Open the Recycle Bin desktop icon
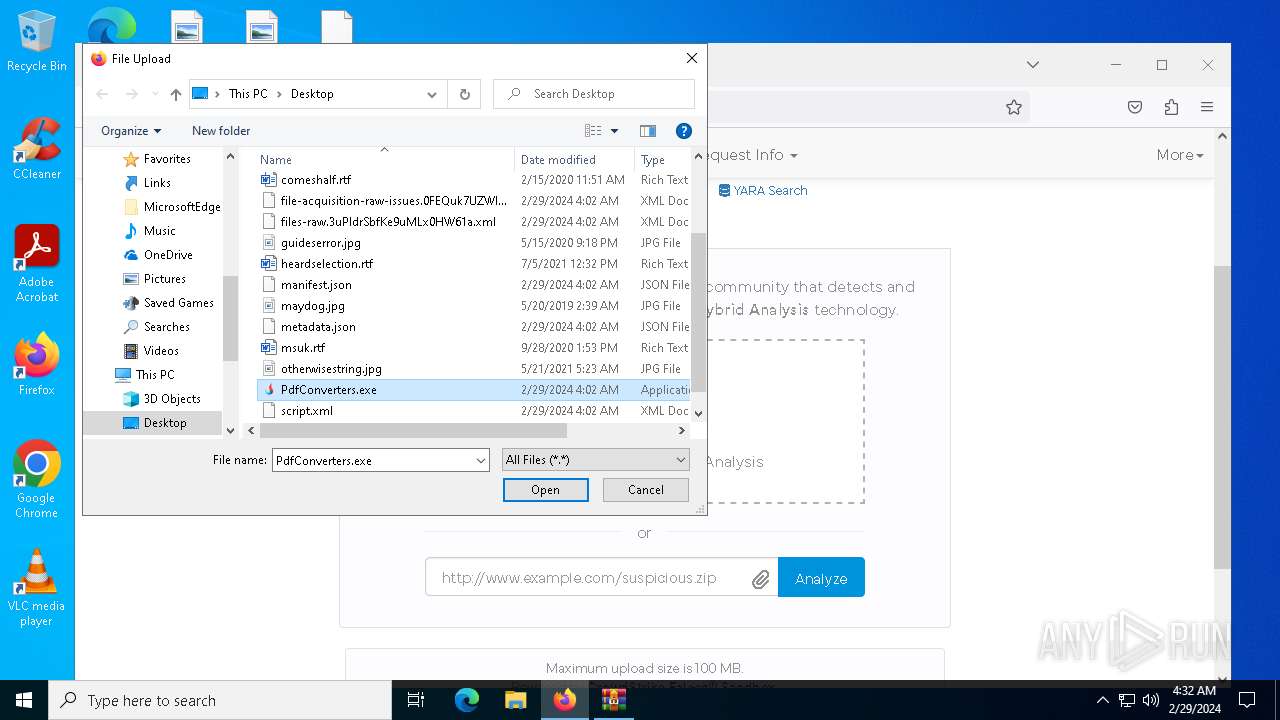This screenshot has height=720, width=1280. click(36, 42)
